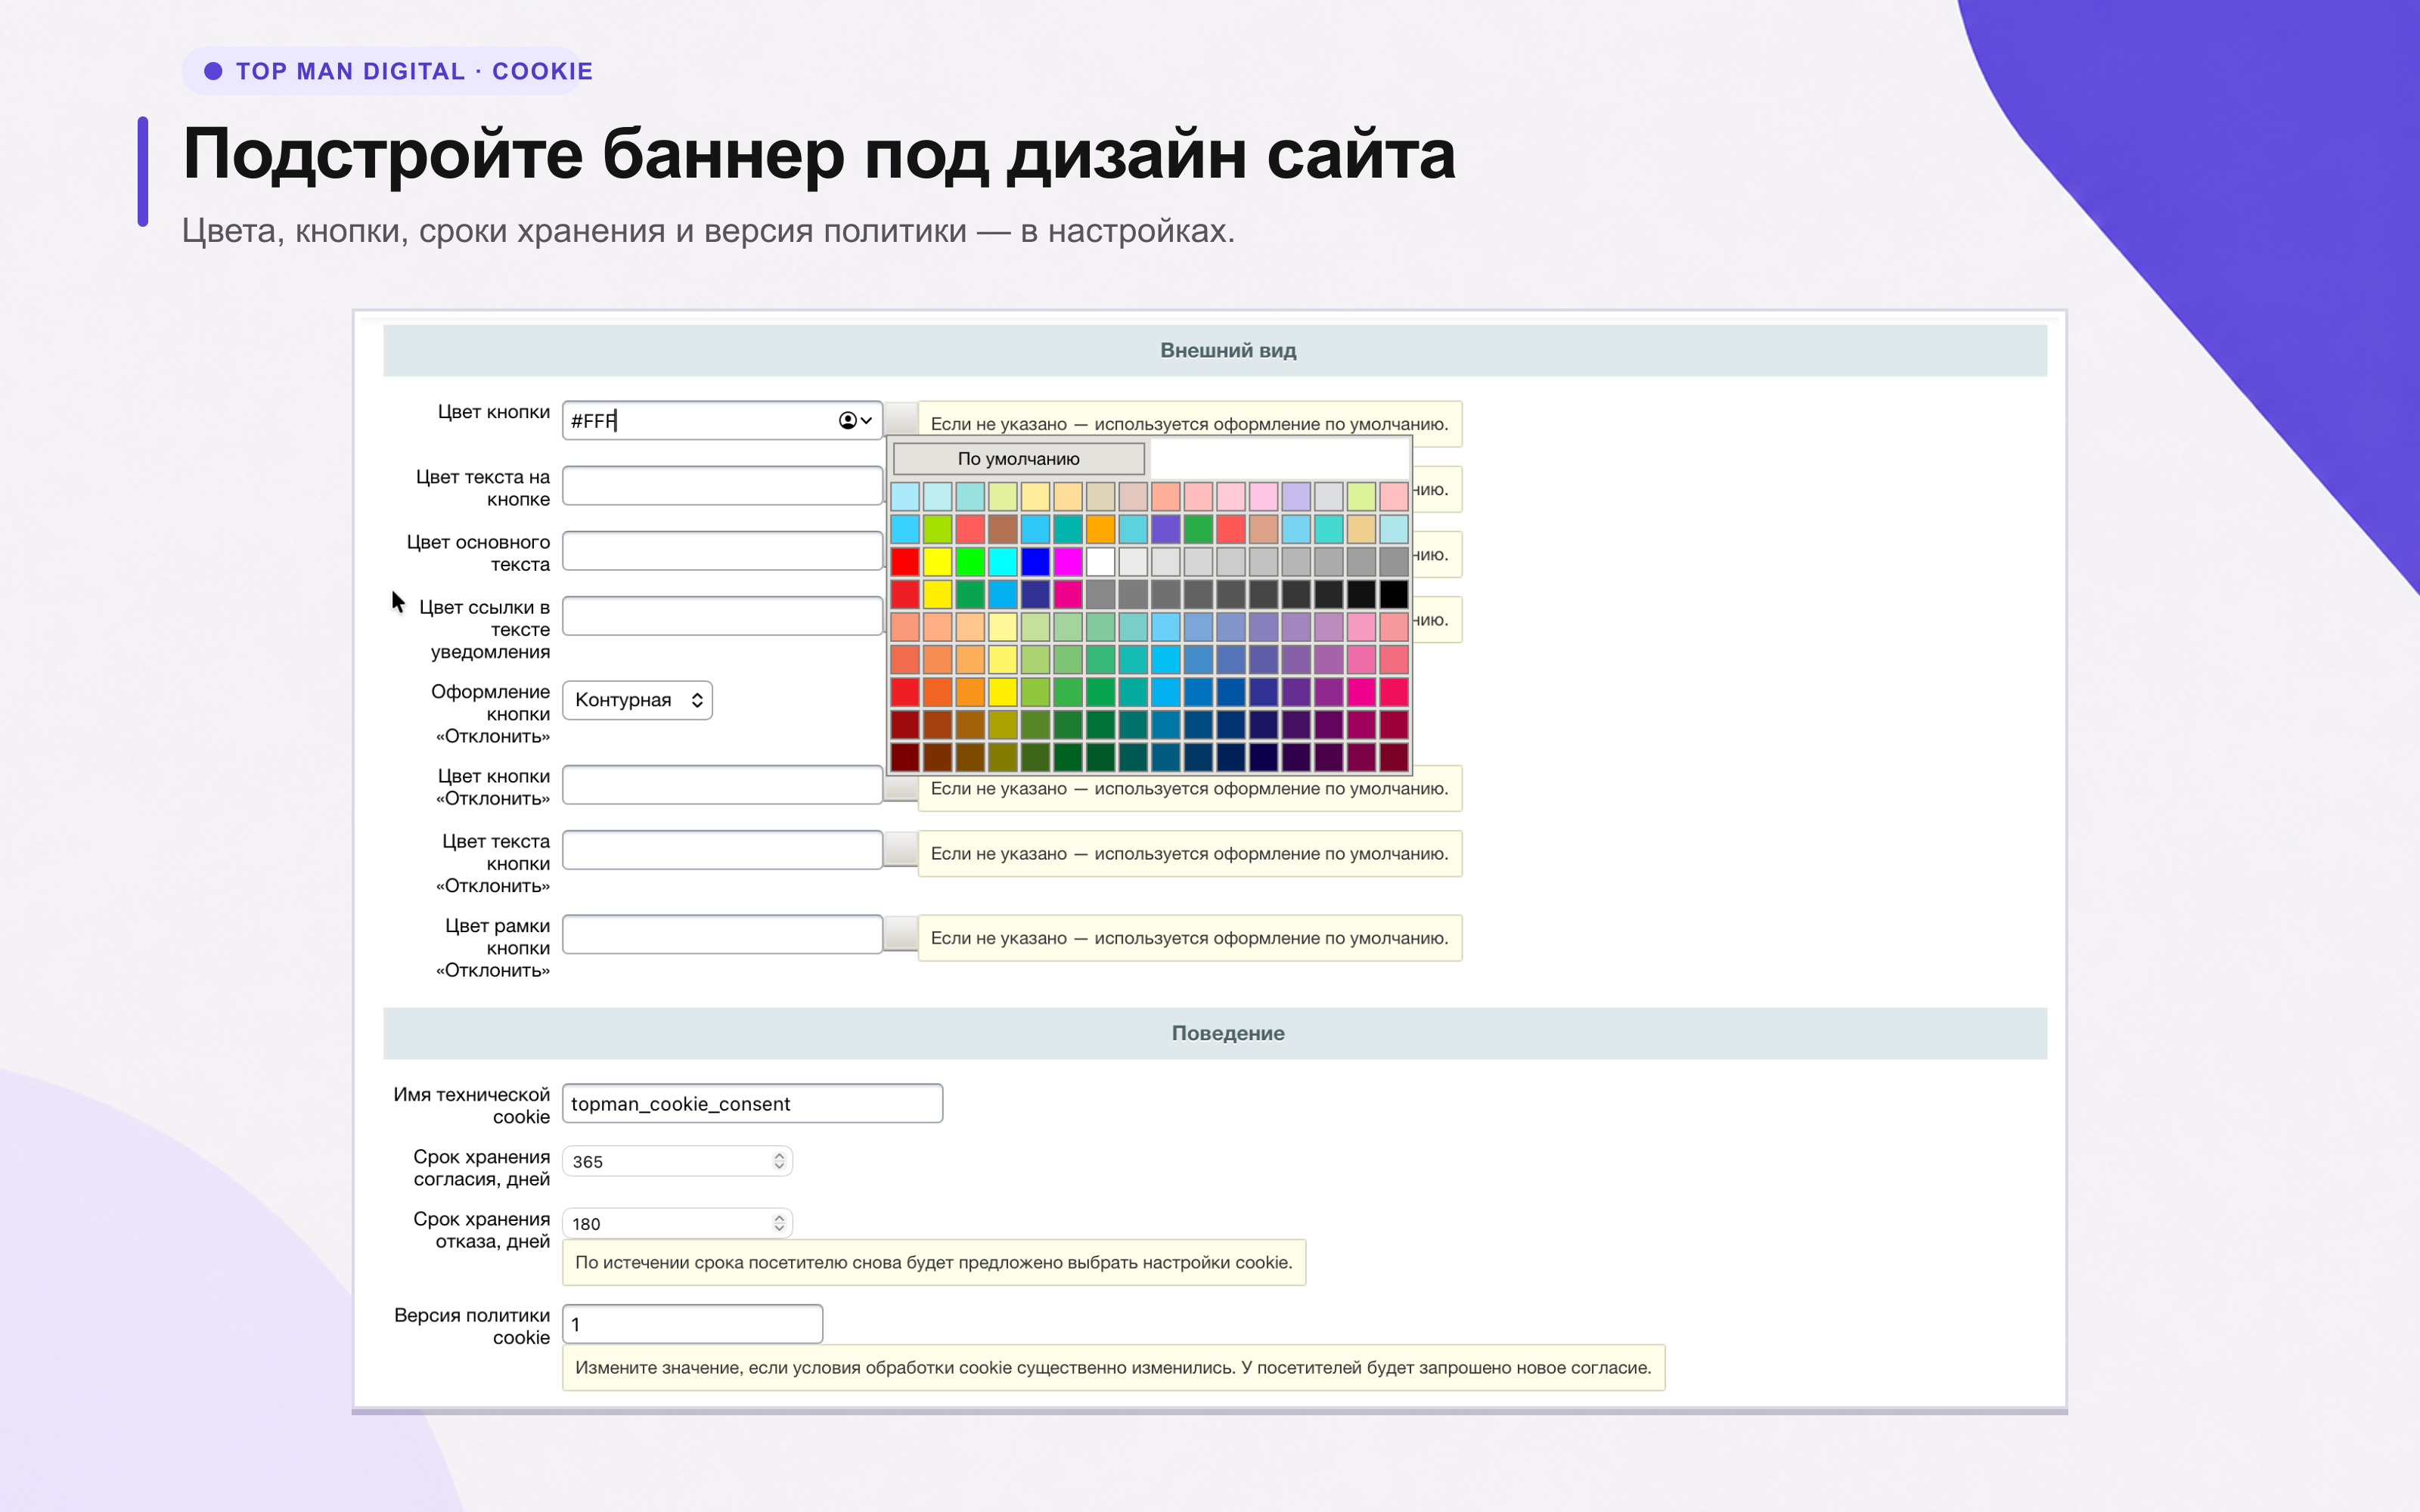Select the brown swatch in second palette row

click(1002, 528)
